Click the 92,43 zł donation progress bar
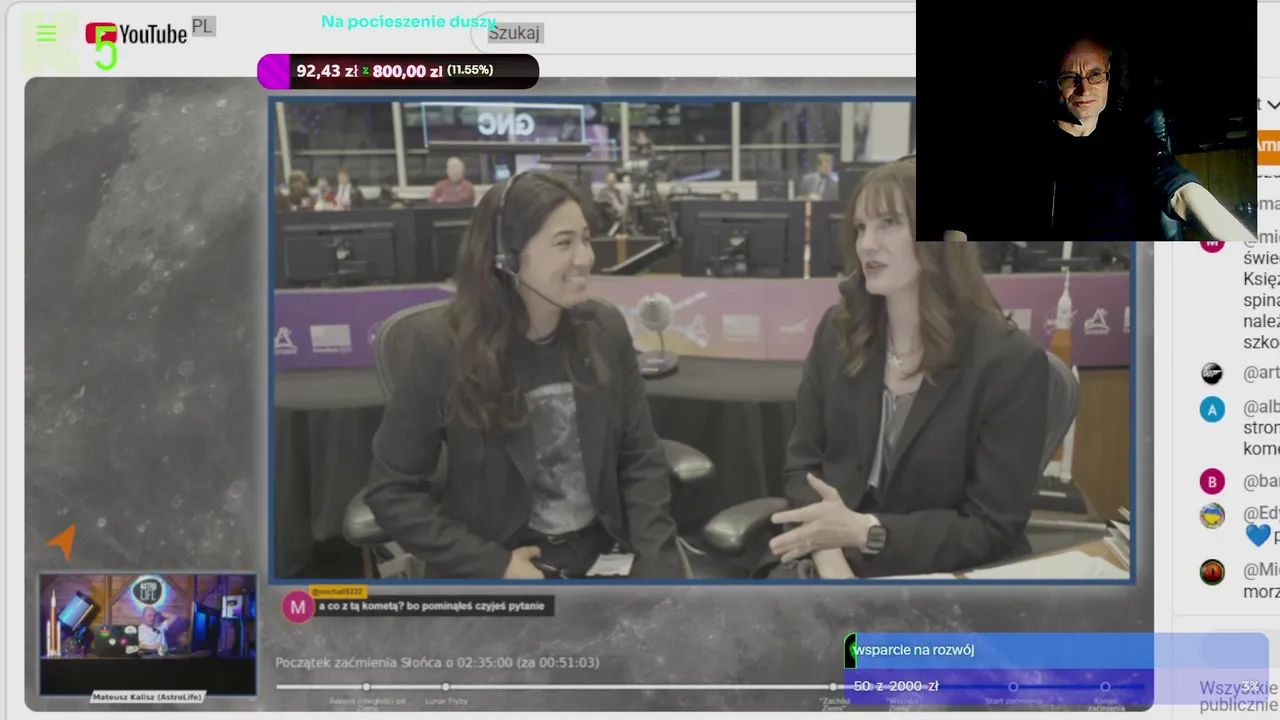Viewport: 1280px width, 720px height. click(x=398, y=71)
